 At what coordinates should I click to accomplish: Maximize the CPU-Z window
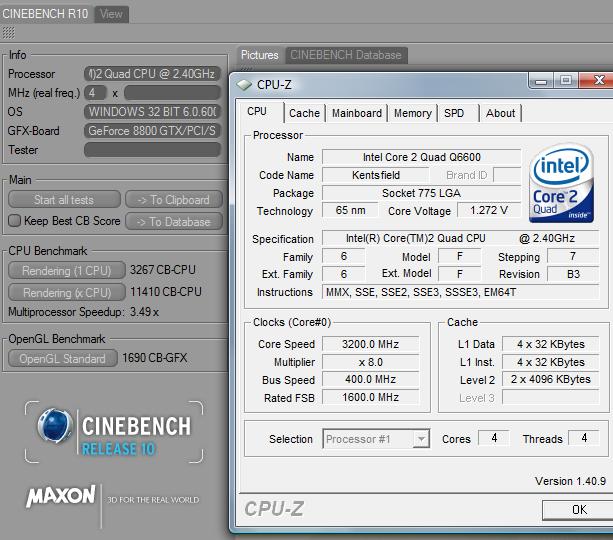coord(566,81)
